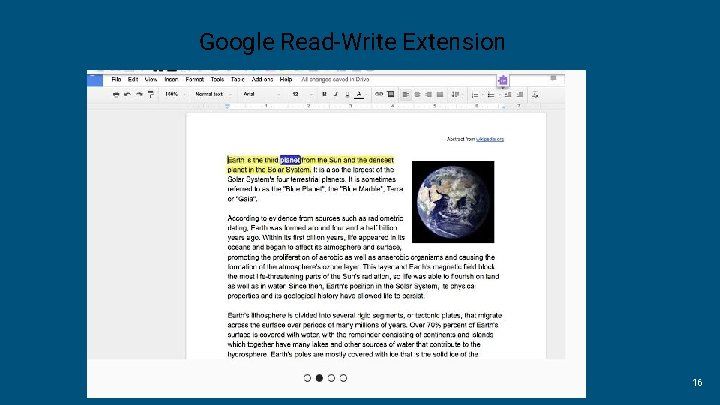This screenshot has height=405, width=720.
Task: Click the blue Docs home icon
Action: point(95,80)
